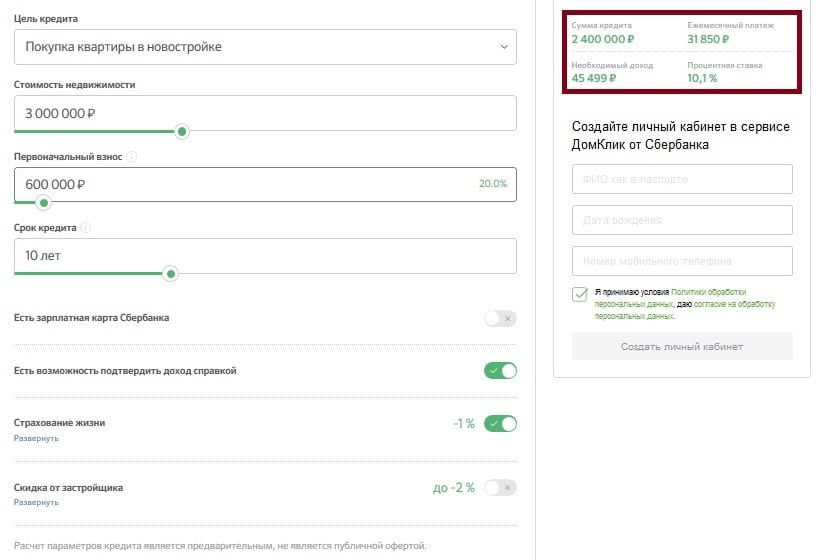Open the Цель кредита dropdown

pyautogui.click(x=265, y=47)
